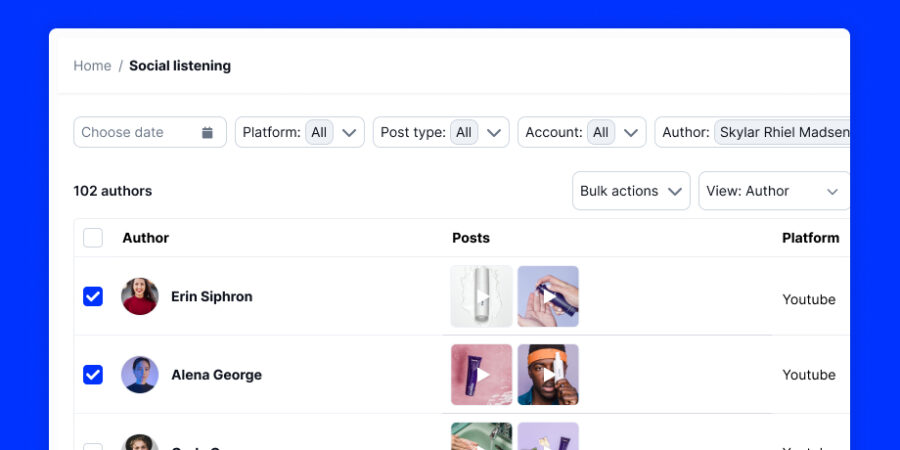This screenshot has height=450, width=900.
Task: Change the View: Author selector
Action: tap(773, 191)
